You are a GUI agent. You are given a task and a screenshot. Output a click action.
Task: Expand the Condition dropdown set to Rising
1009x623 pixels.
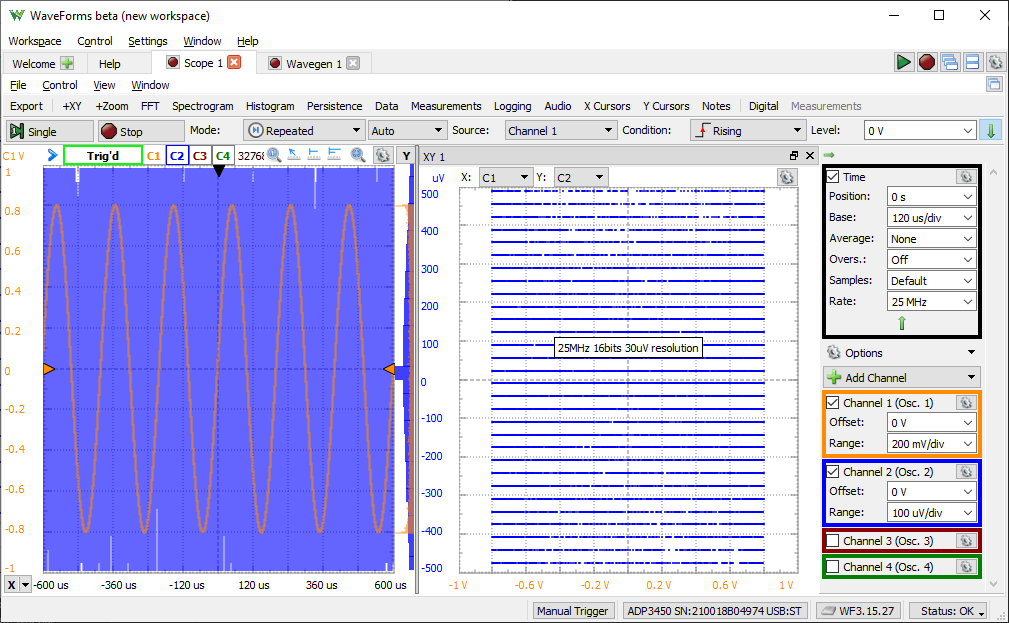click(747, 131)
